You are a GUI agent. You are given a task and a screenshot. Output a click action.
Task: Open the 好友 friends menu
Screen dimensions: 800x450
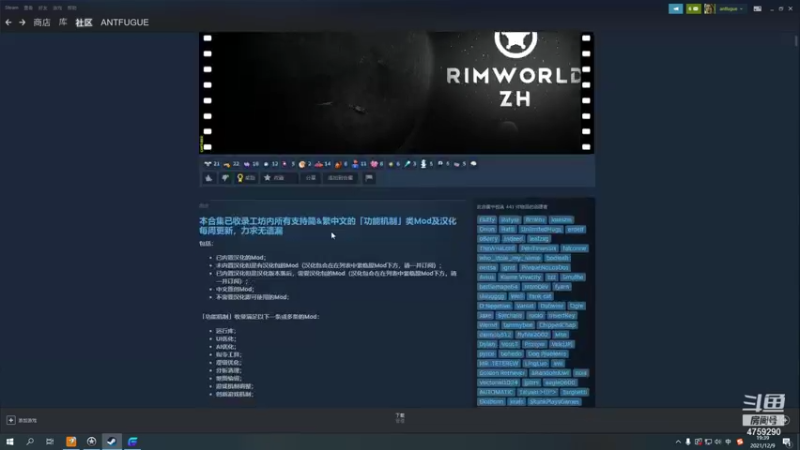click(x=43, y=8)
